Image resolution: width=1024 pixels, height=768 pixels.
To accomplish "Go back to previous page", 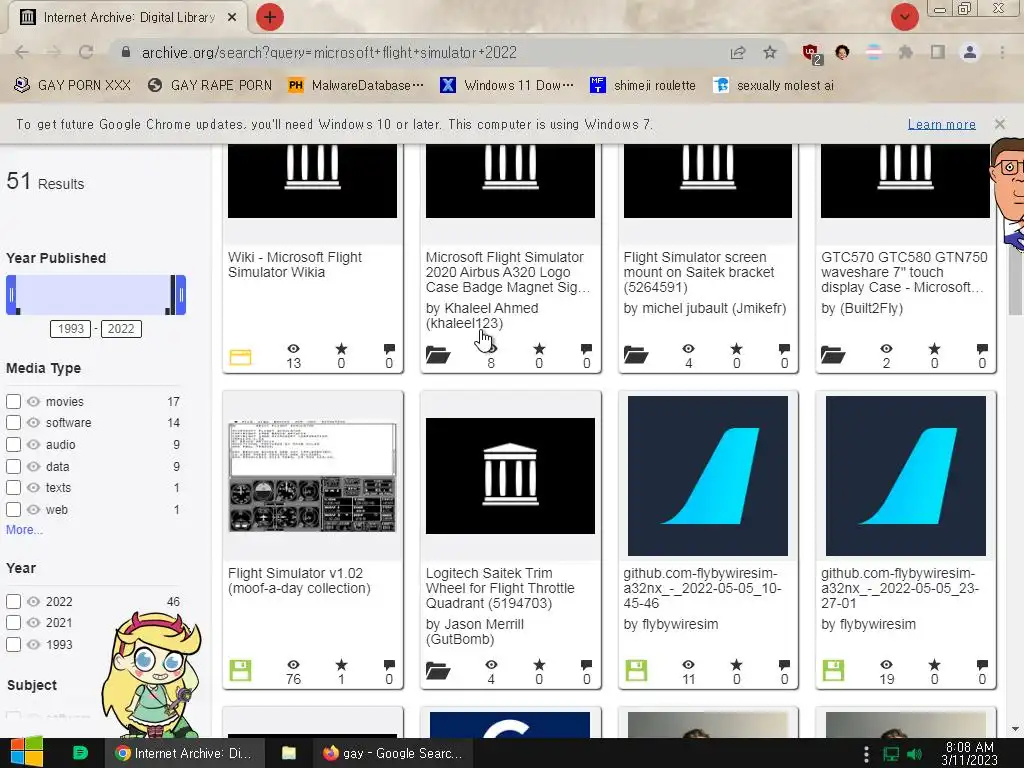I will pyautogui.click(x=22, y=52).
